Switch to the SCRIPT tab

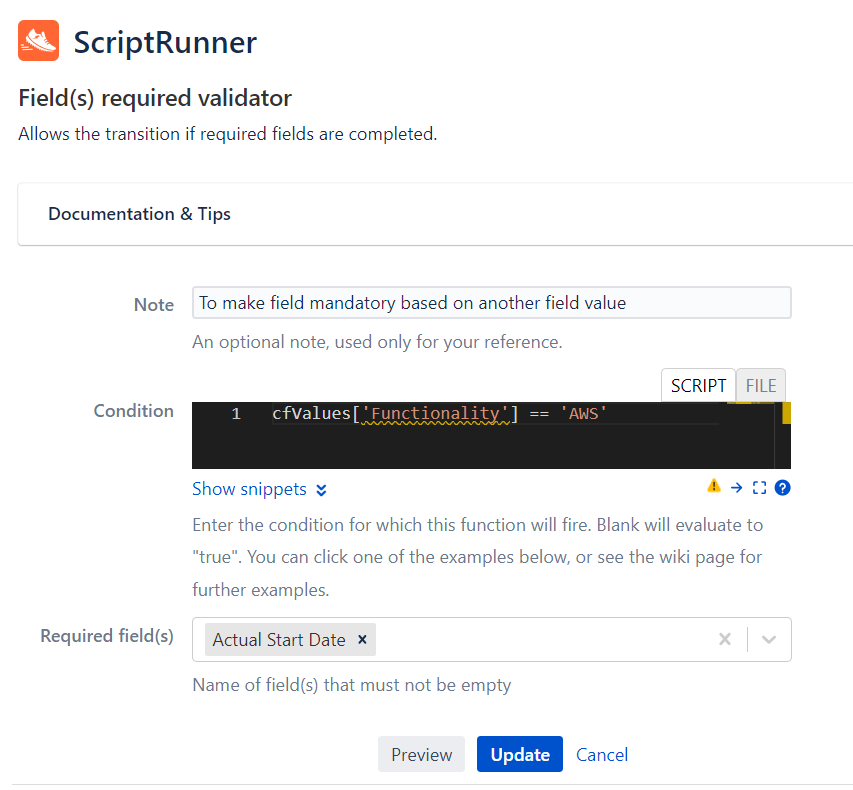[x=698, y=386]
